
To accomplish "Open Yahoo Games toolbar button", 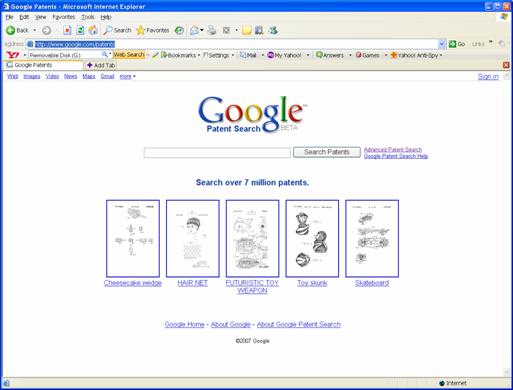I will click(367, 55).
